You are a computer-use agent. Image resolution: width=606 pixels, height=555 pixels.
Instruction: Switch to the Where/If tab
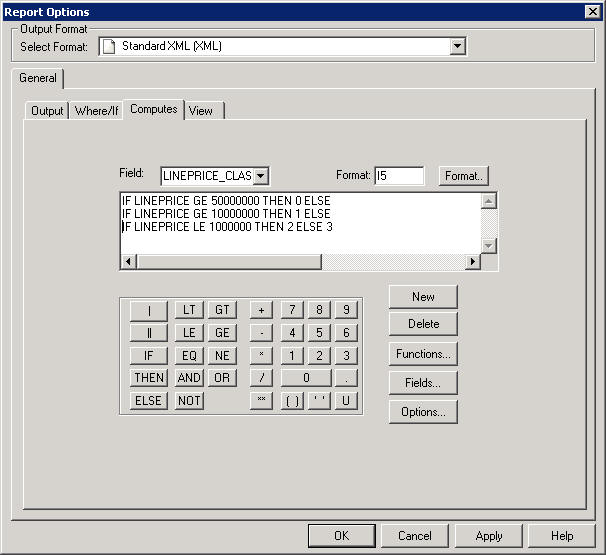point(97,111)
